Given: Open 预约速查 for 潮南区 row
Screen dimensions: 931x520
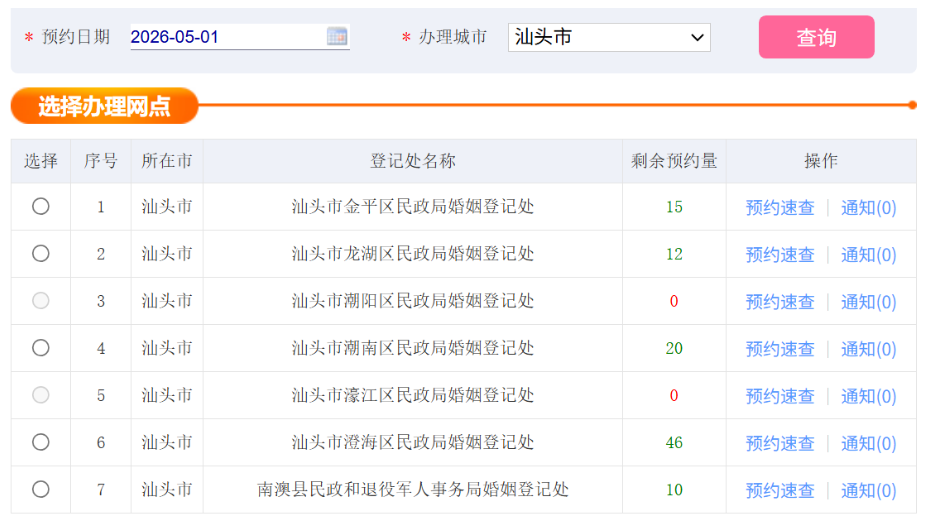Looking at the screenshot, I should coord(780,349).
